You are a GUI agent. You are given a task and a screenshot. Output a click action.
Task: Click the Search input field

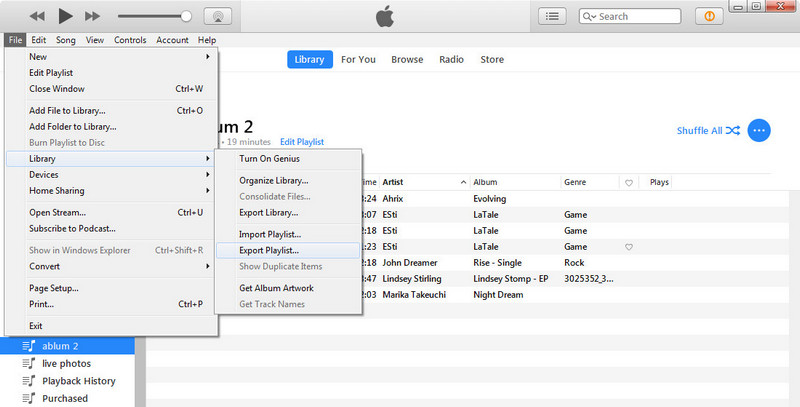pos(630,16)
